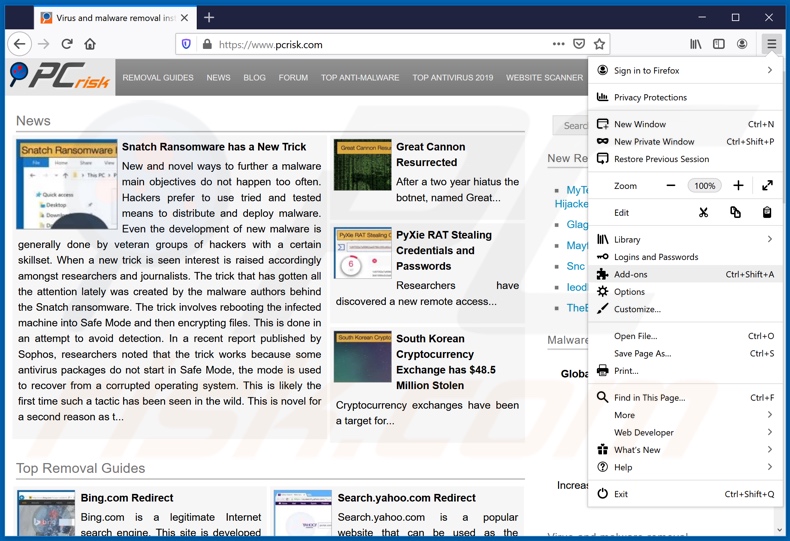Open Add-ons from the menu
Screen dimensions: 790x541
point(631,274)
